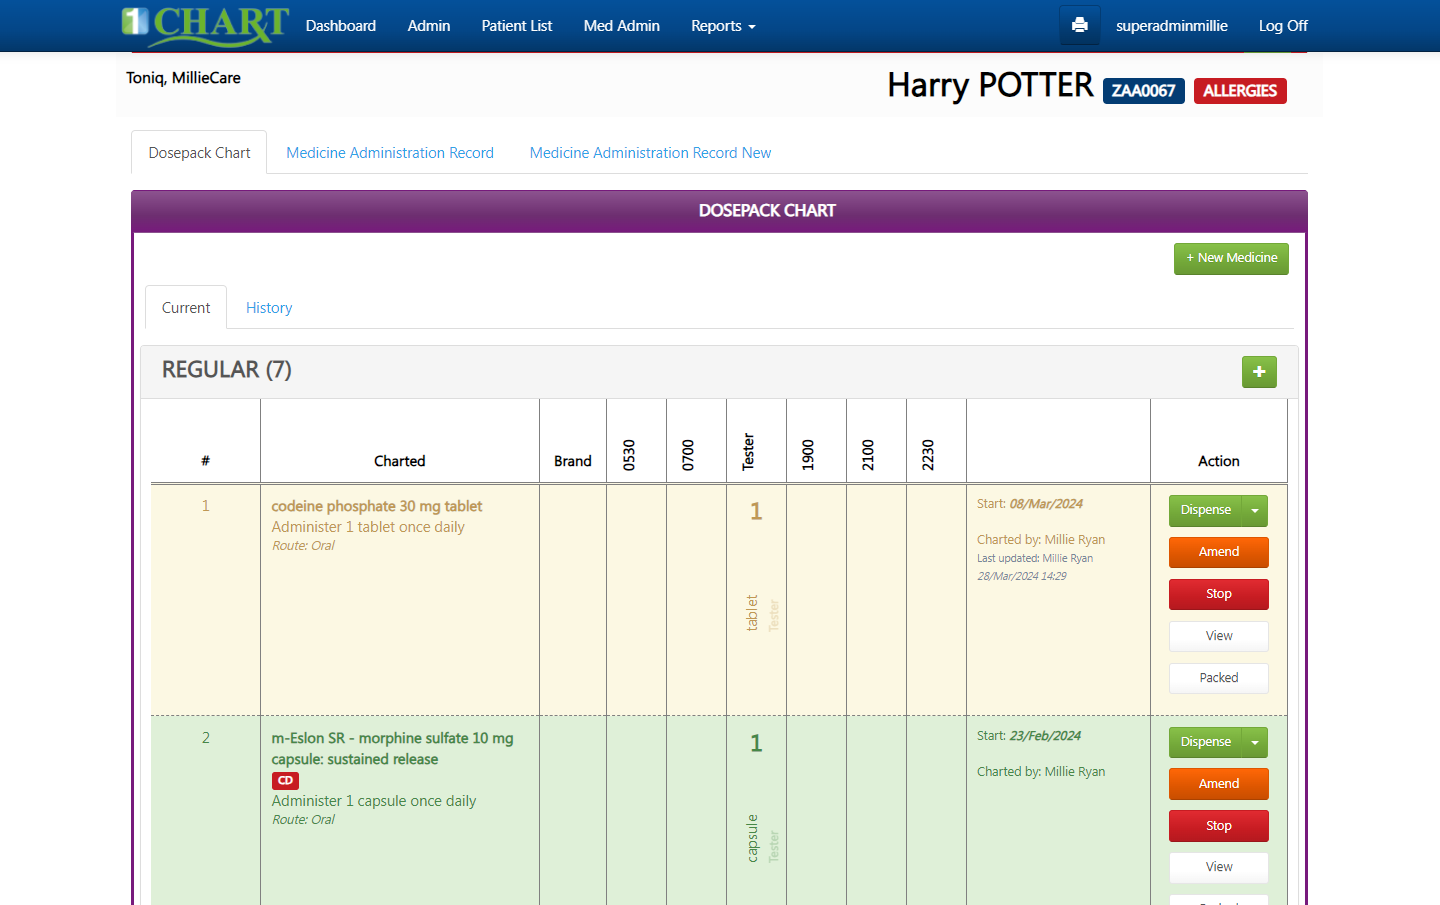Image resolution: width=1440 pixels, height=905 pixels.
Task: Go to Patient List in navbar
Action: click(516, 26)
